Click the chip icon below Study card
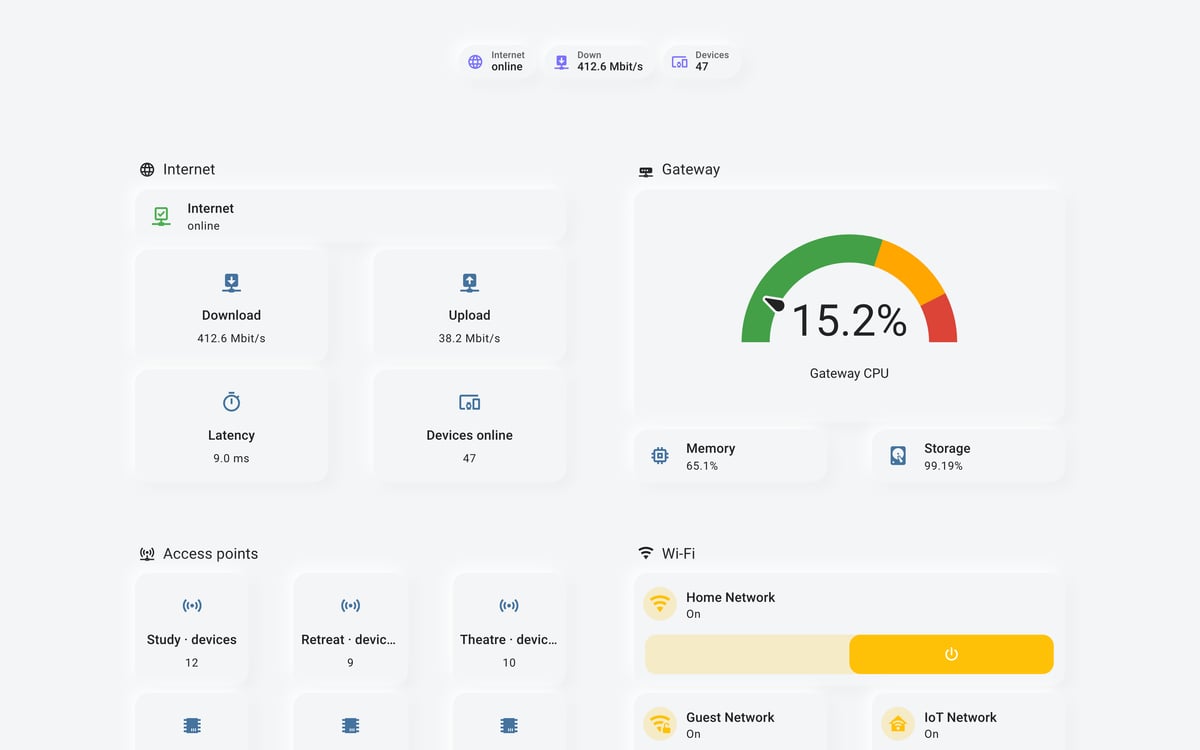The width and height of the screenshot is (1200, 750). 192,725
